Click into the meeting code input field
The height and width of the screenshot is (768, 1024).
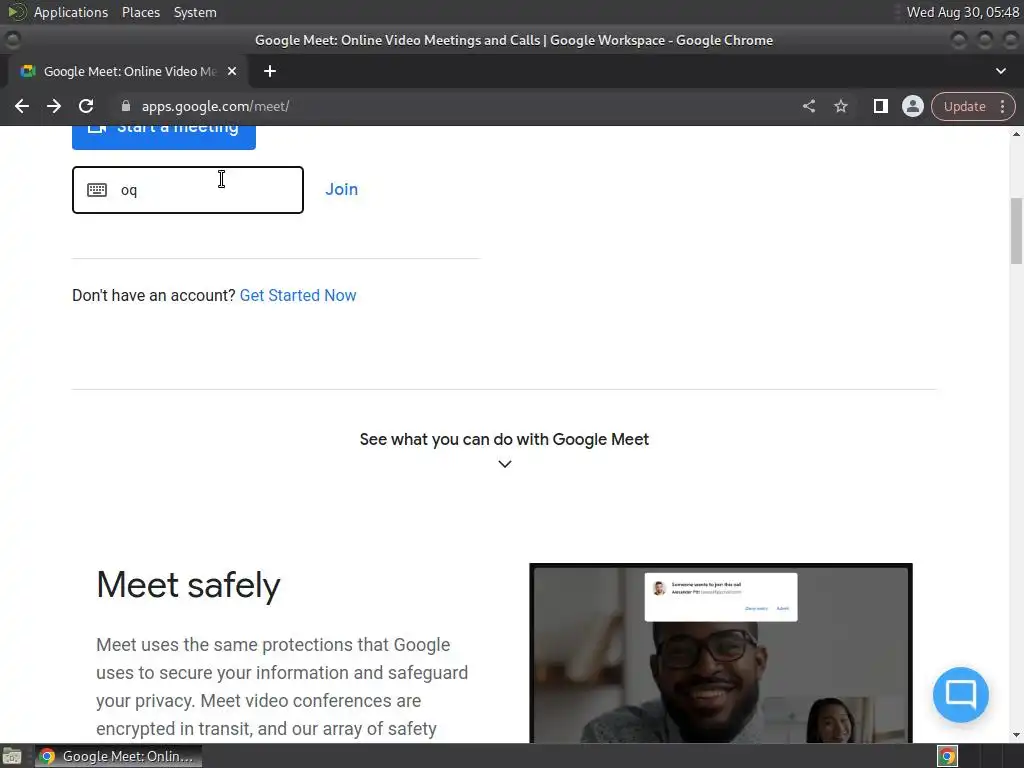click(187, 190)
